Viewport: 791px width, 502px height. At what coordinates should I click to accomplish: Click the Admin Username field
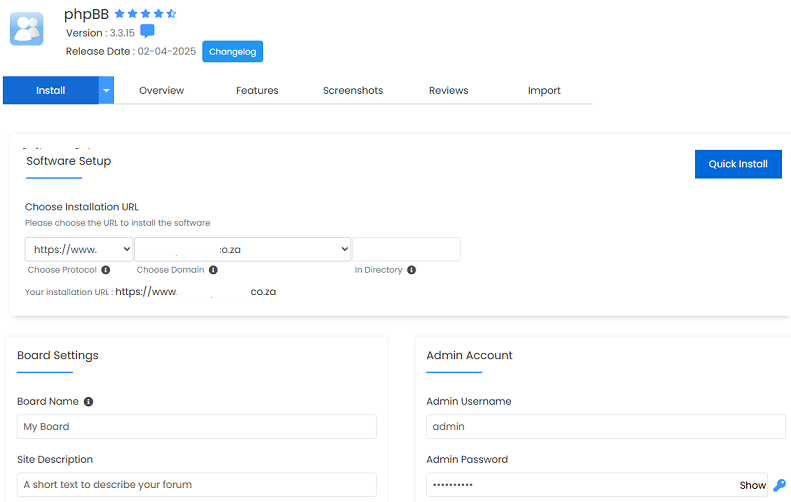click(606, 427)
